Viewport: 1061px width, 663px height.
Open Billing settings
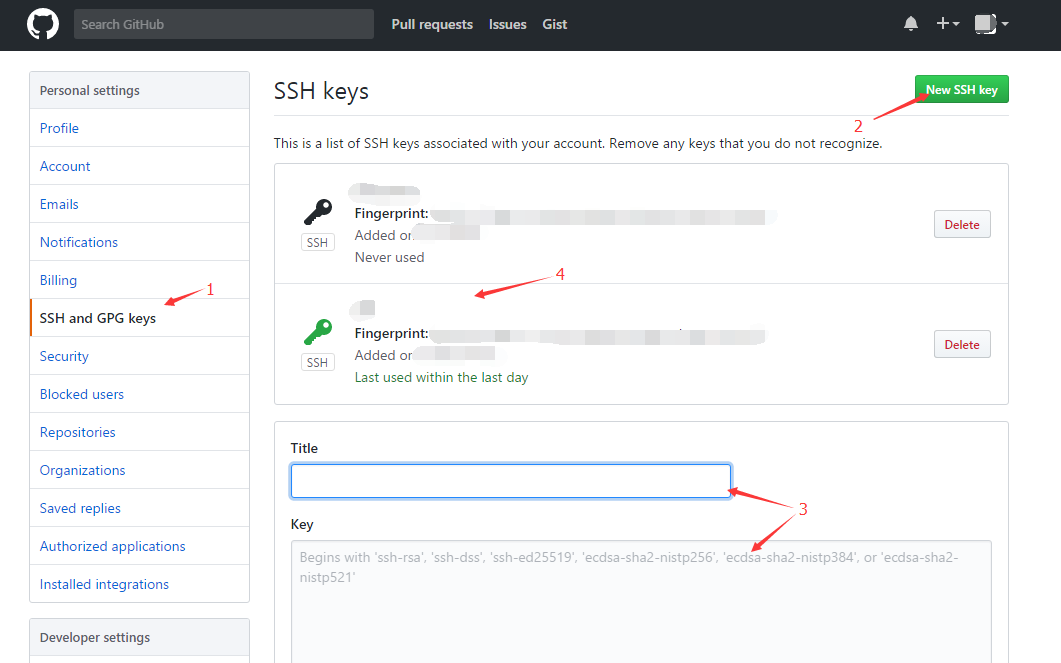coord(139,279)
